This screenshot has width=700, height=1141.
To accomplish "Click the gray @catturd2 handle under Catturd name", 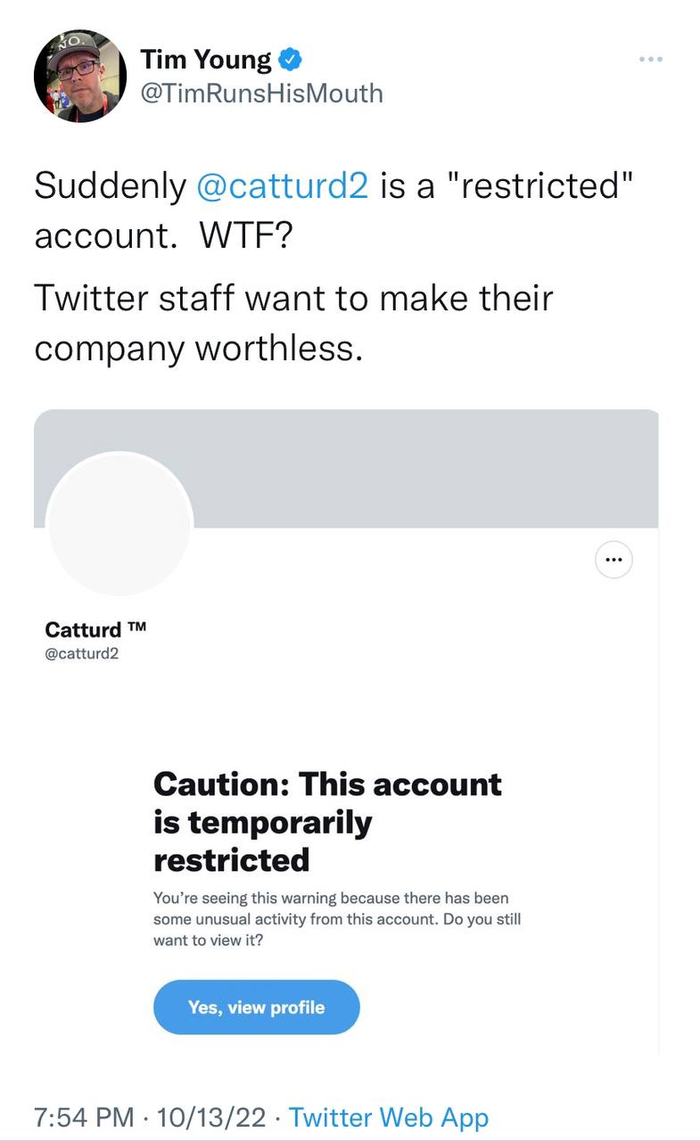I will pyautogui.click(x=82, y=654).
